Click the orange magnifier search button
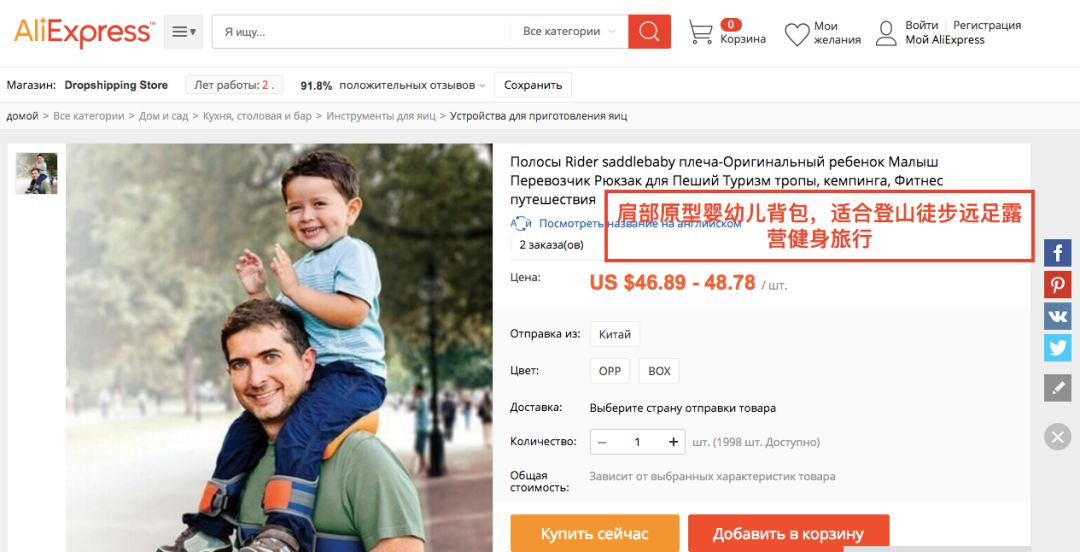Screen dimensions: 1080x552 649,32
